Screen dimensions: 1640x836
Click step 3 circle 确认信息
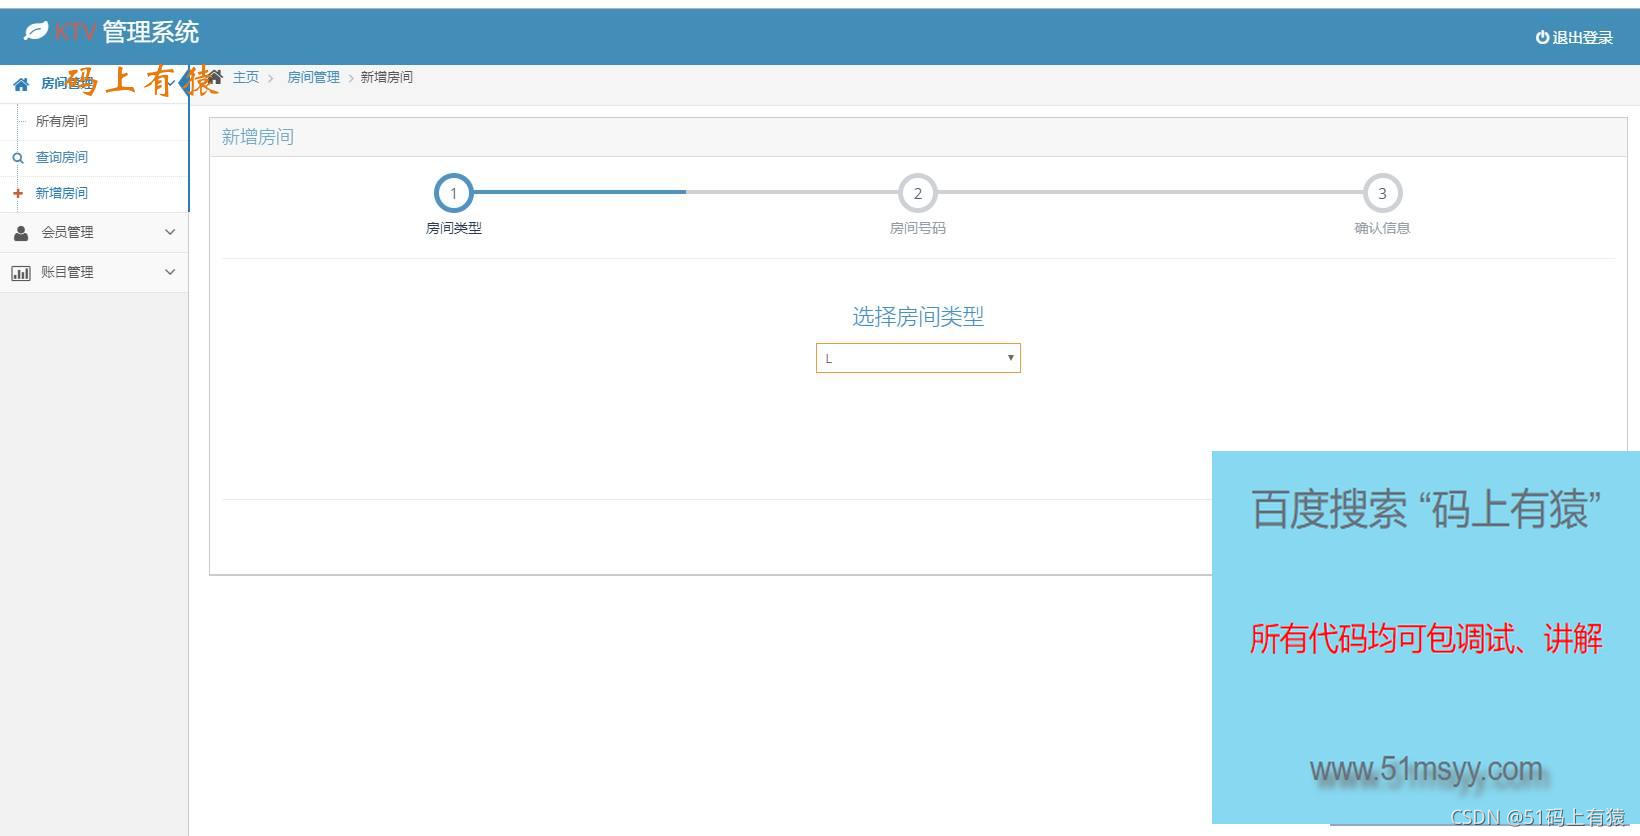tap(1382, 193)
